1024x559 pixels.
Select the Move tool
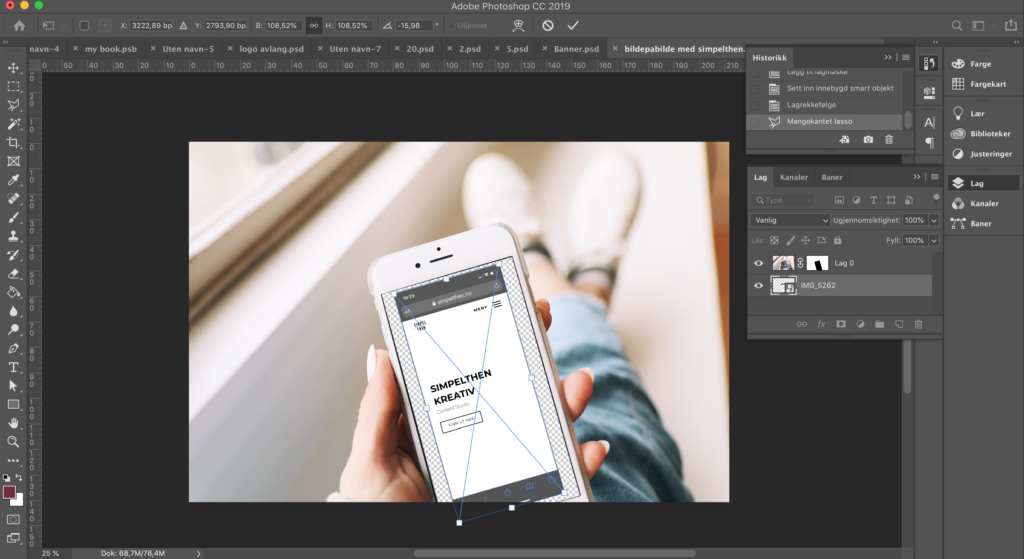[14, 68]
